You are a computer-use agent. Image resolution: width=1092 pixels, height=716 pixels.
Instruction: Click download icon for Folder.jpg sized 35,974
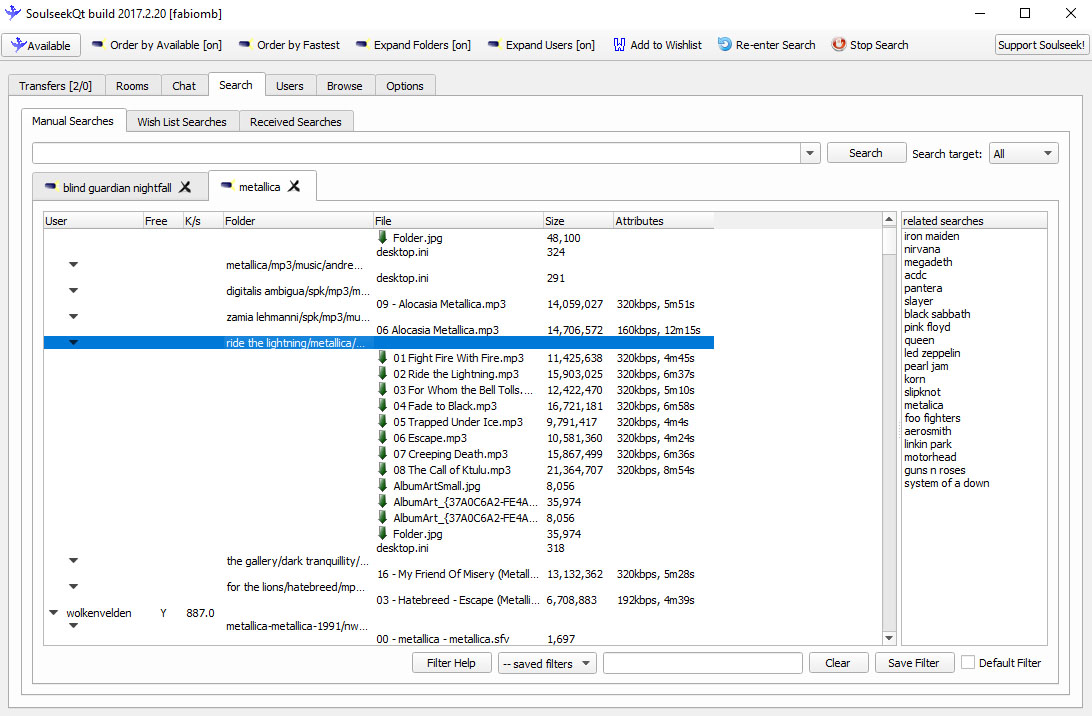pyautogui.click(x=382, y=534)
